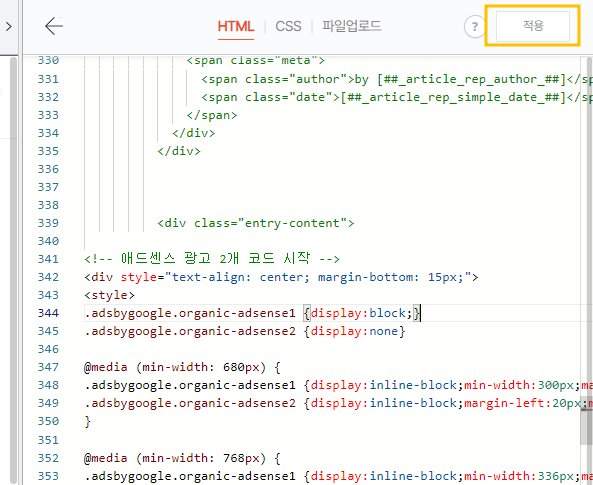593x485 pixels.
Task: Place cursor on div class="entry-content" line
Action: tap(256, 223)
